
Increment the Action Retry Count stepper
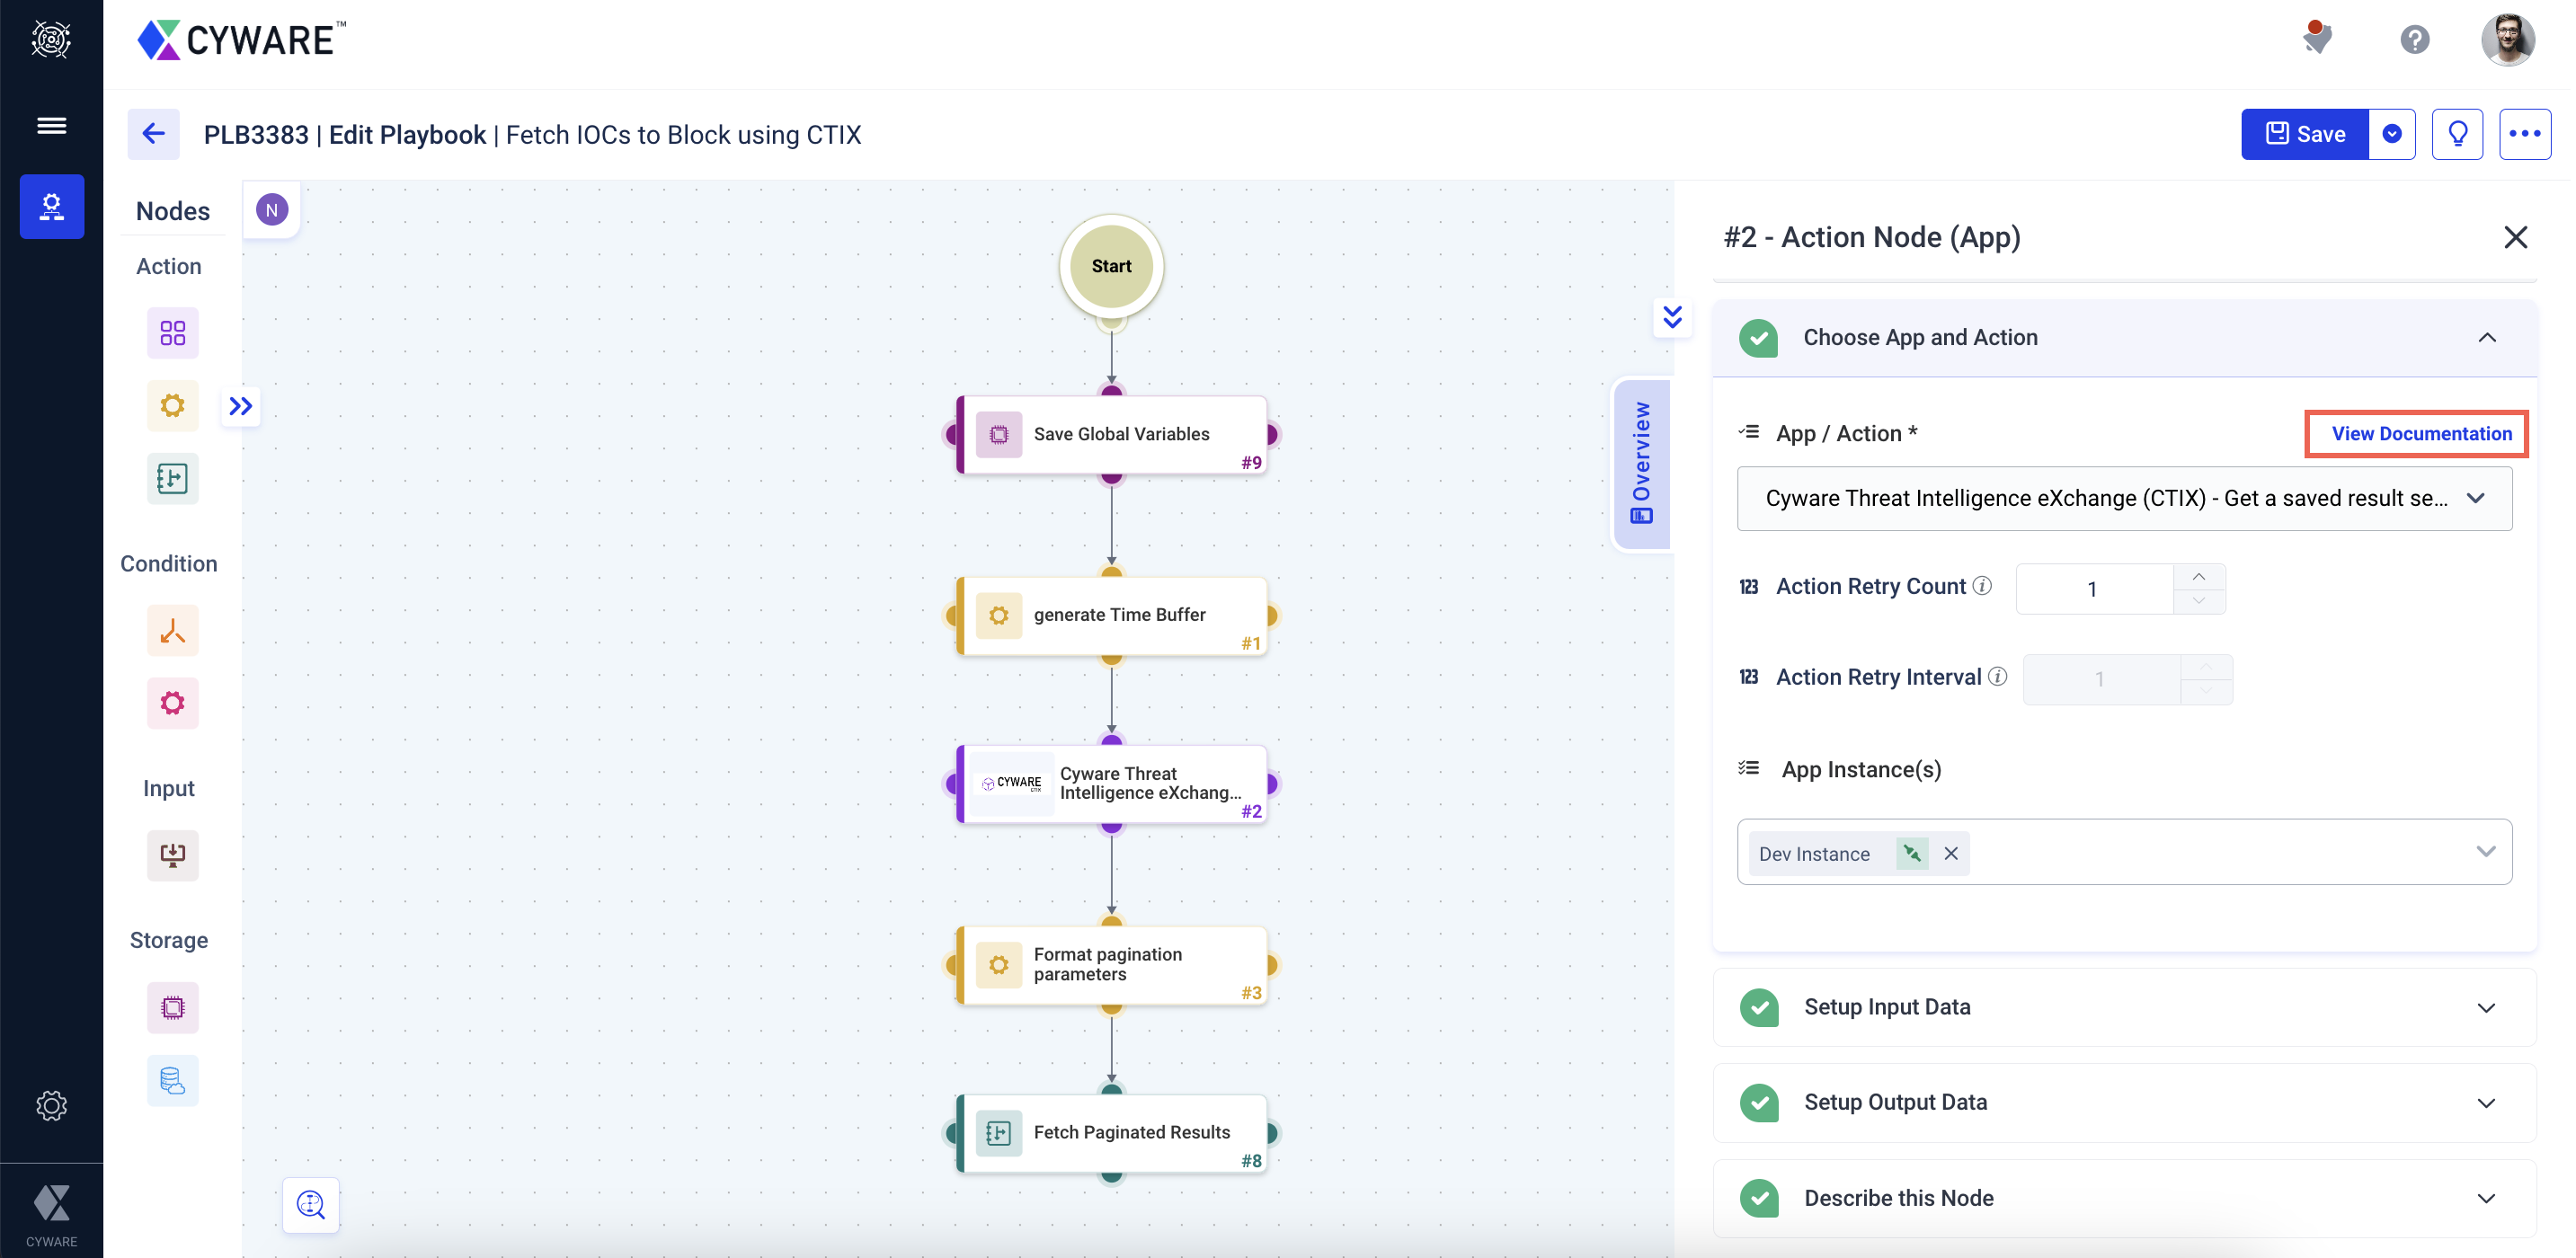2198,577
